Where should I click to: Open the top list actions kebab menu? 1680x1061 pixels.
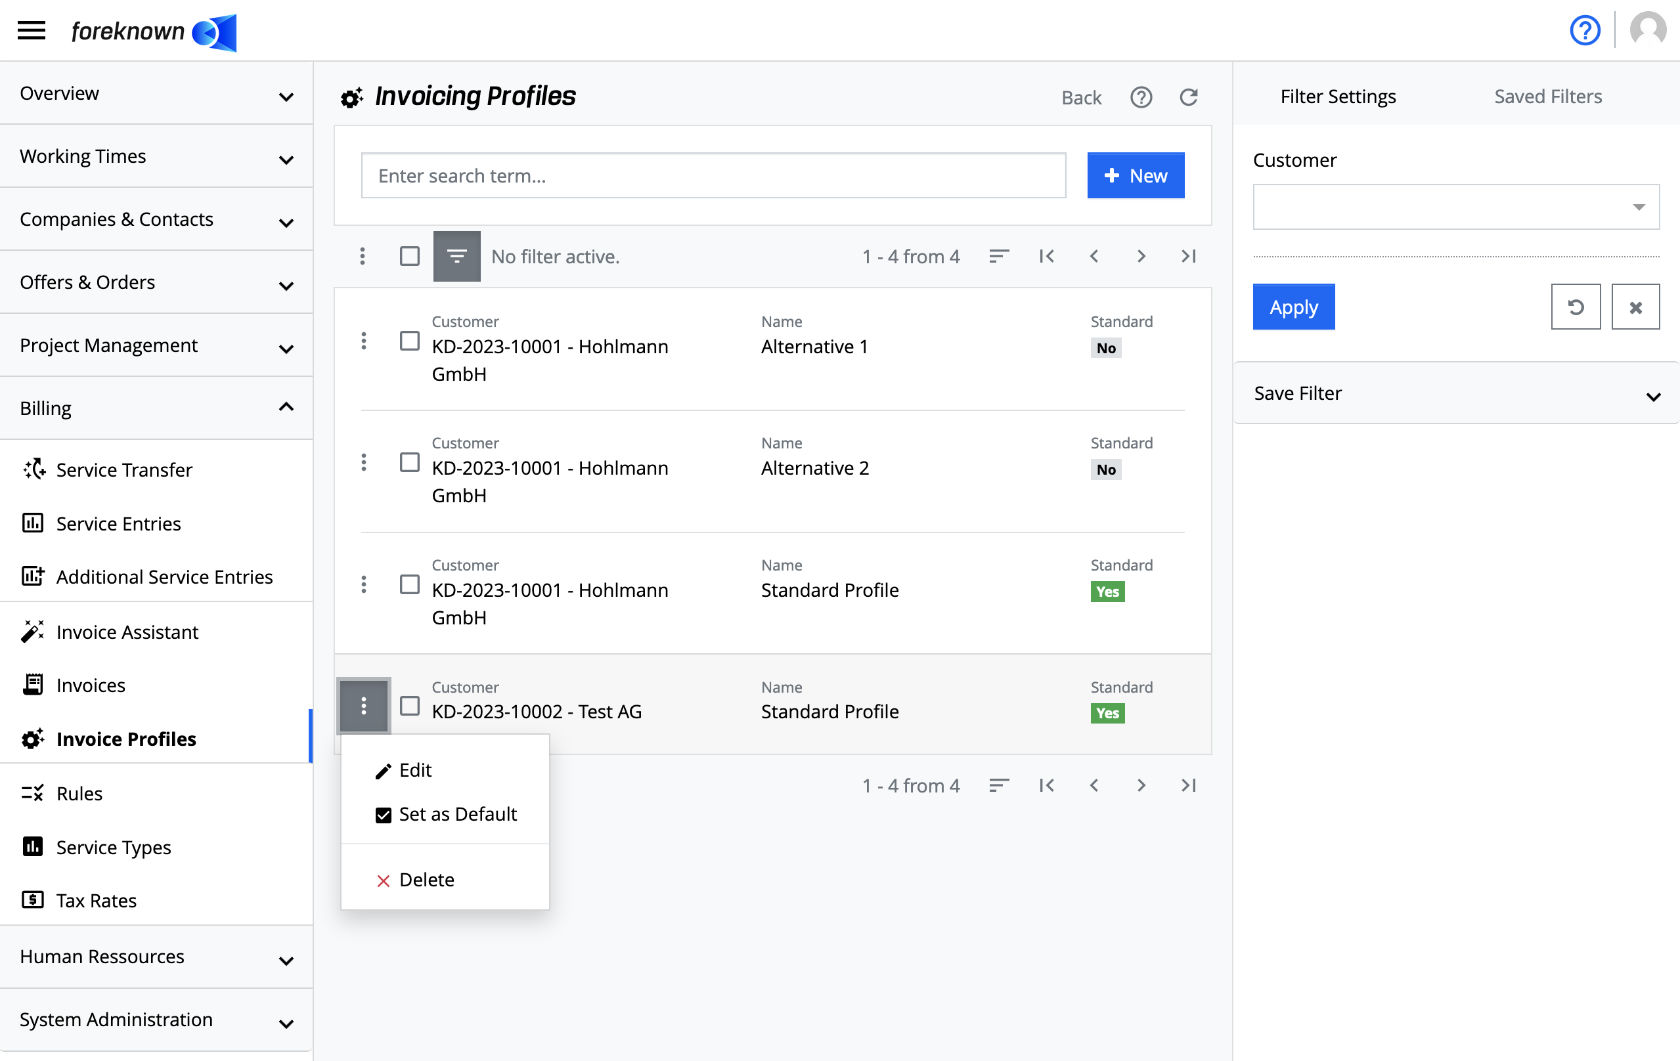point(362,256)
